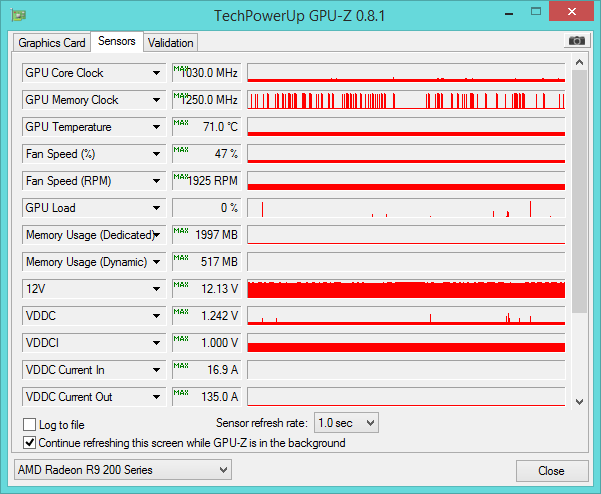Click the vertical scrollbar thumb

point(580,191)
